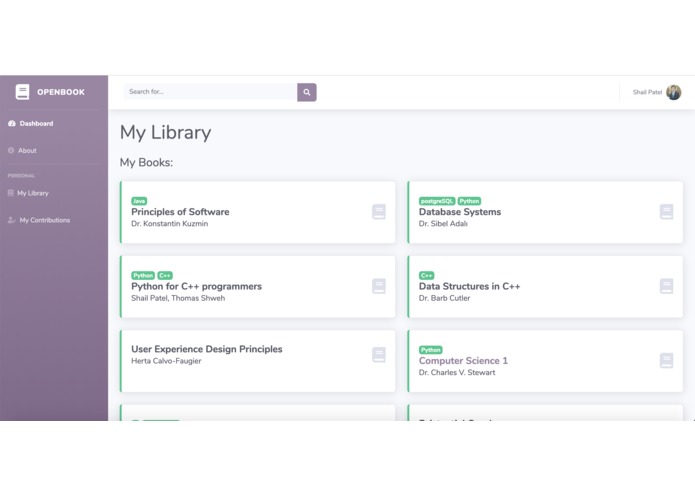Click Python tag on Python for C++ programmers
The width and height of the screenshot is (695, 494).
pyautogui.click(x=143, y=276)
